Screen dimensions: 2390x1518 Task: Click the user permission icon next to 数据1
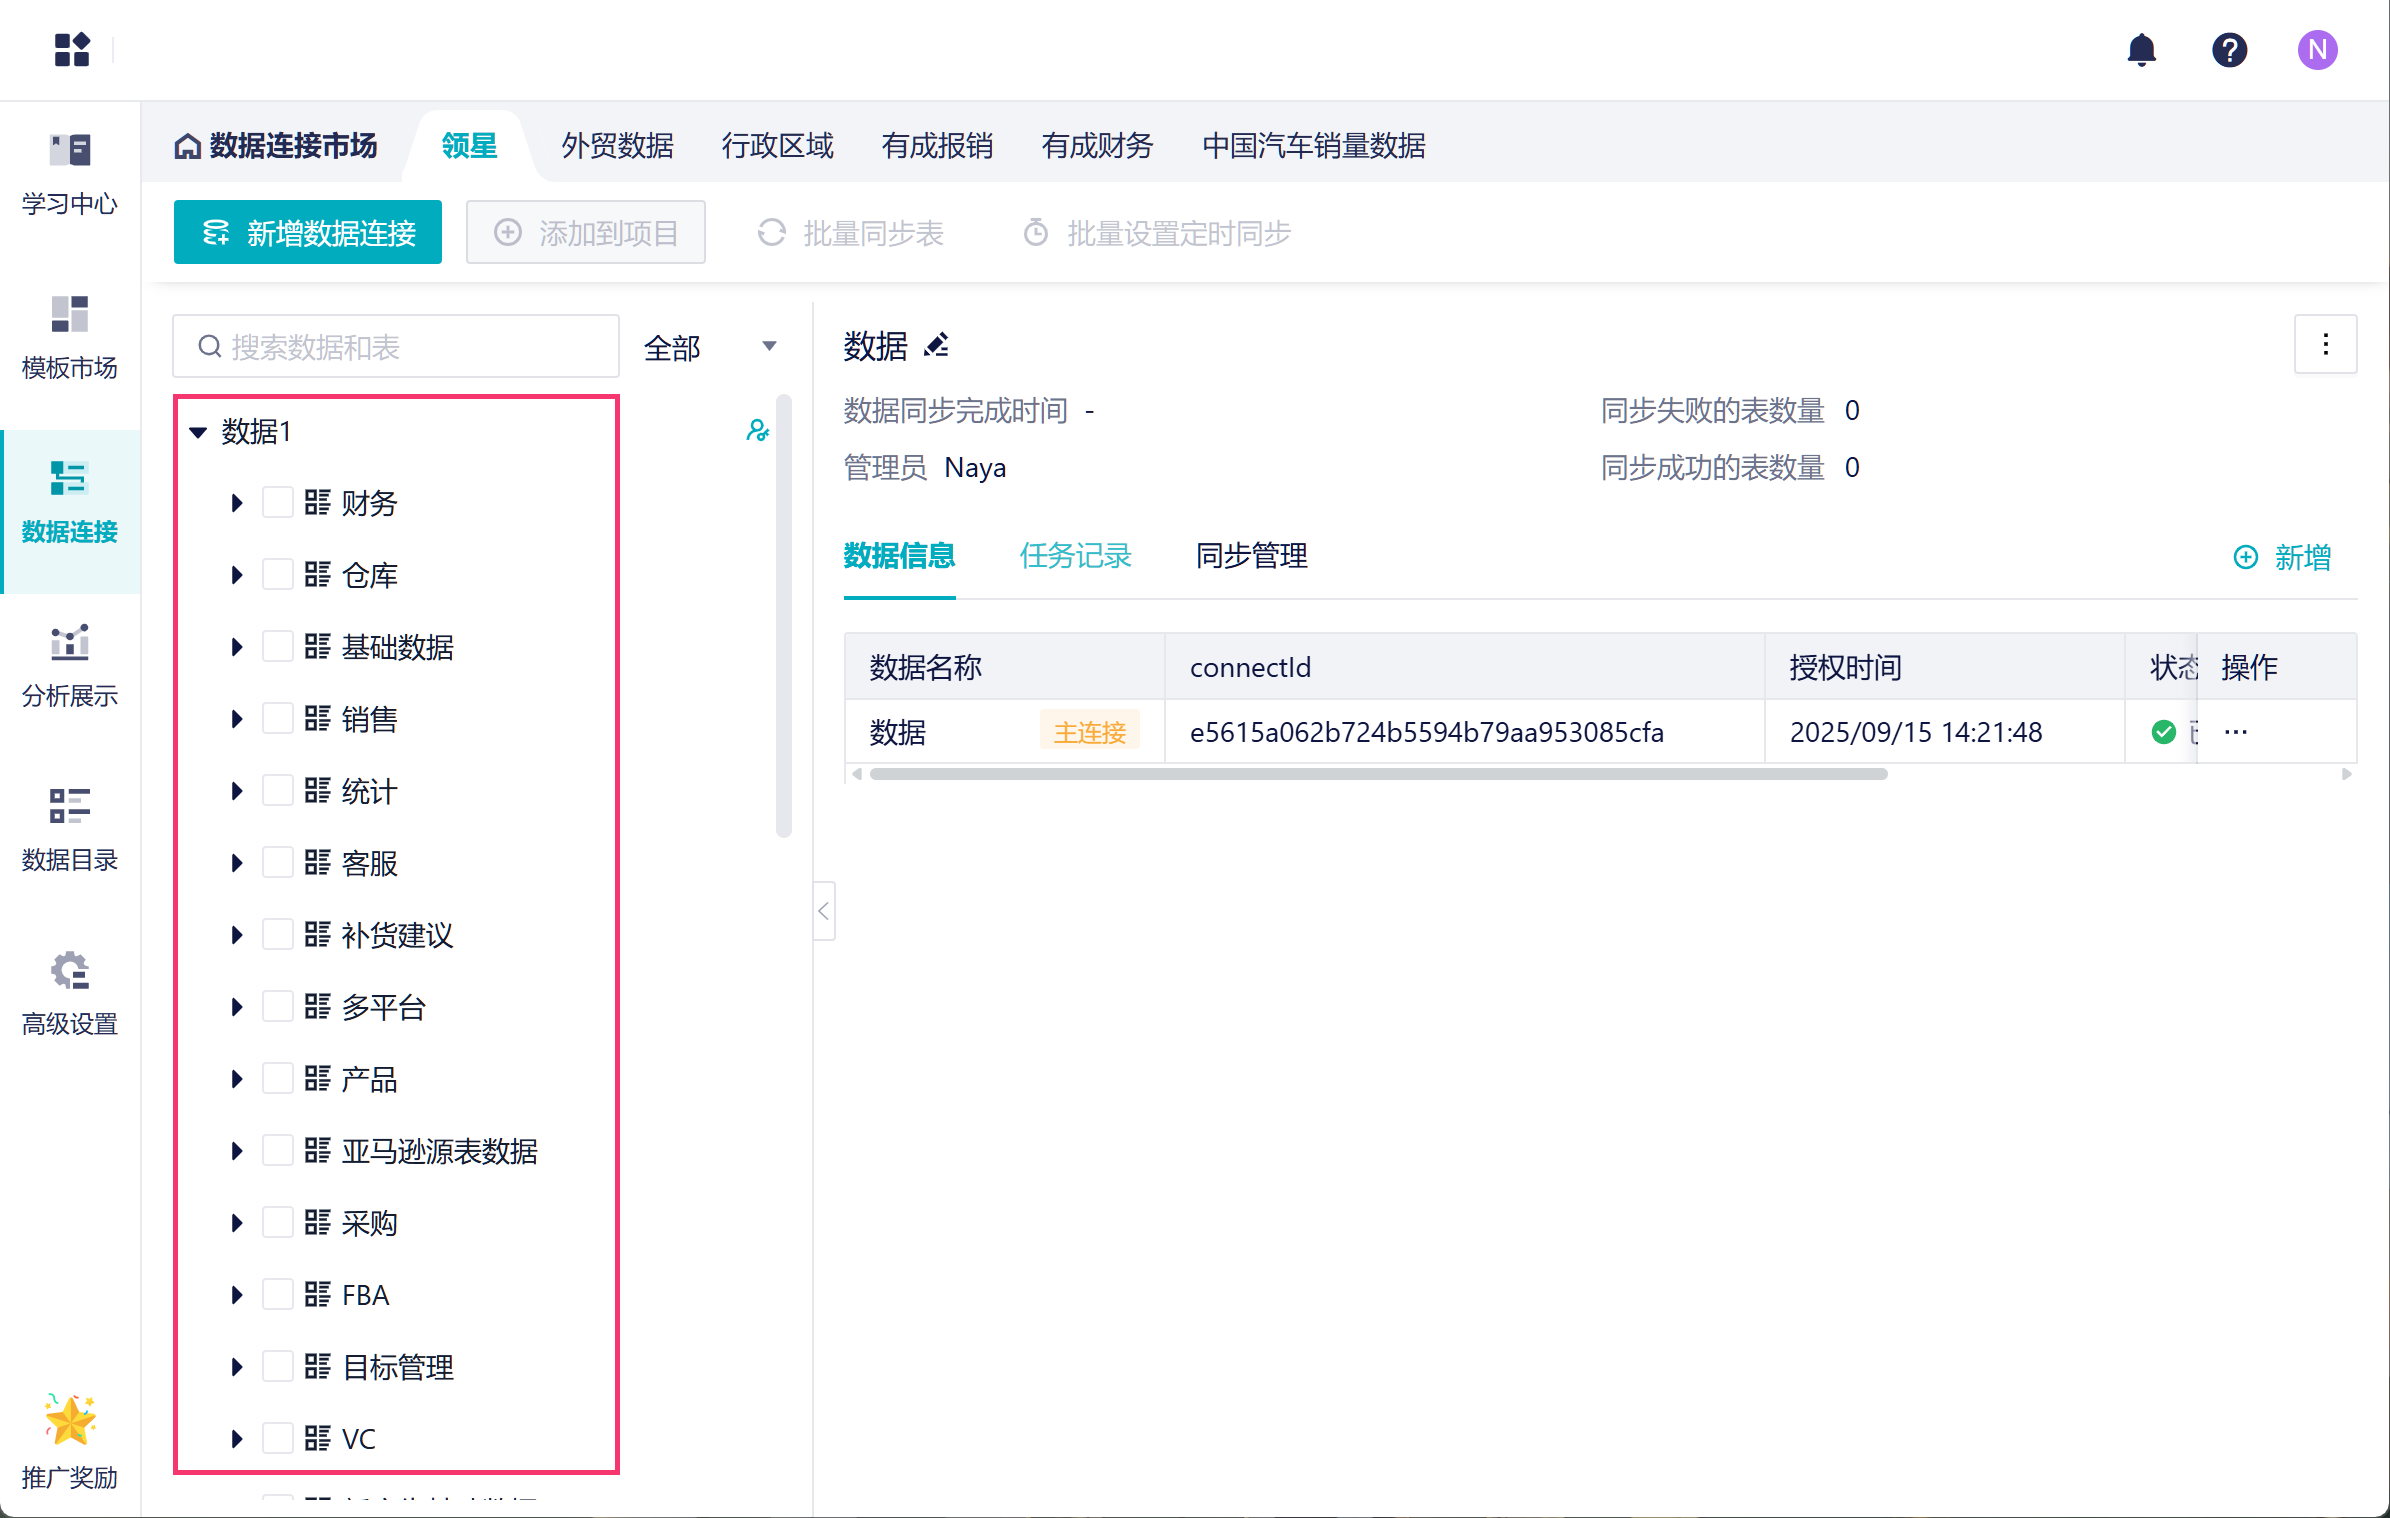point(757,431)
